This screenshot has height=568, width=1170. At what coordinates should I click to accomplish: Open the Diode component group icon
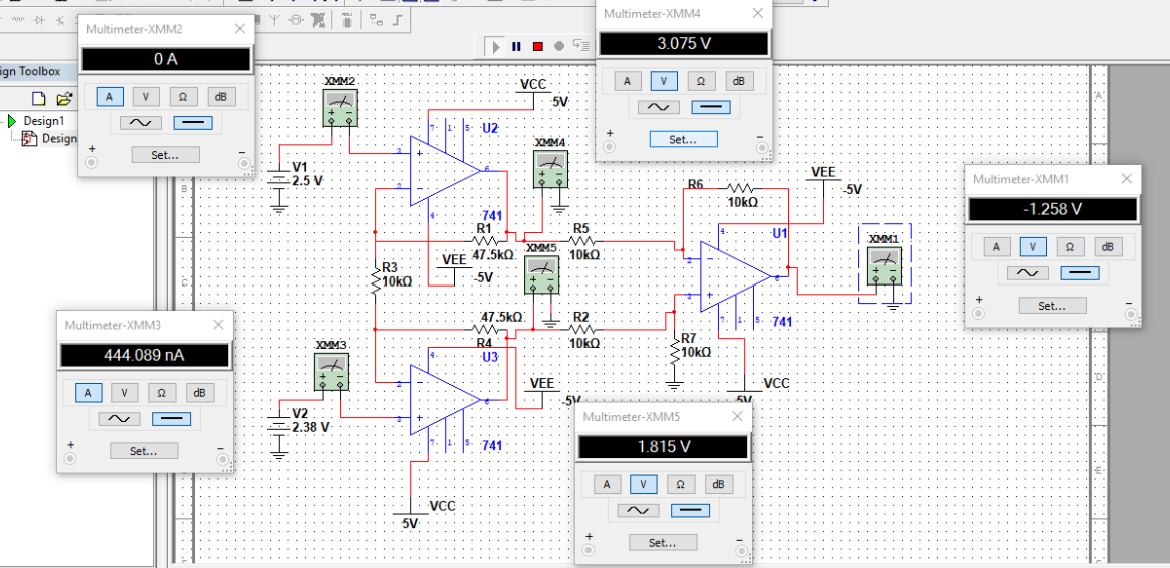point(40,19)
